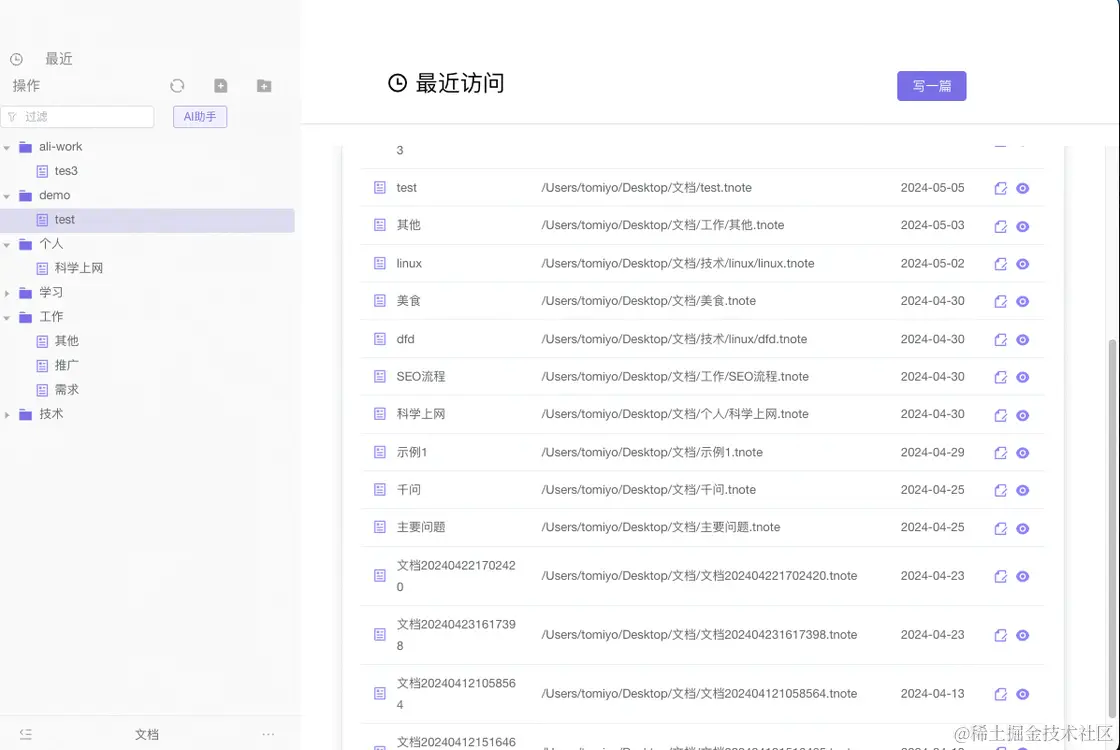Viewport: 1120px width, 750px height.
Task: Click the collapse sidebar icon at the bottom left
Action: 26,734
